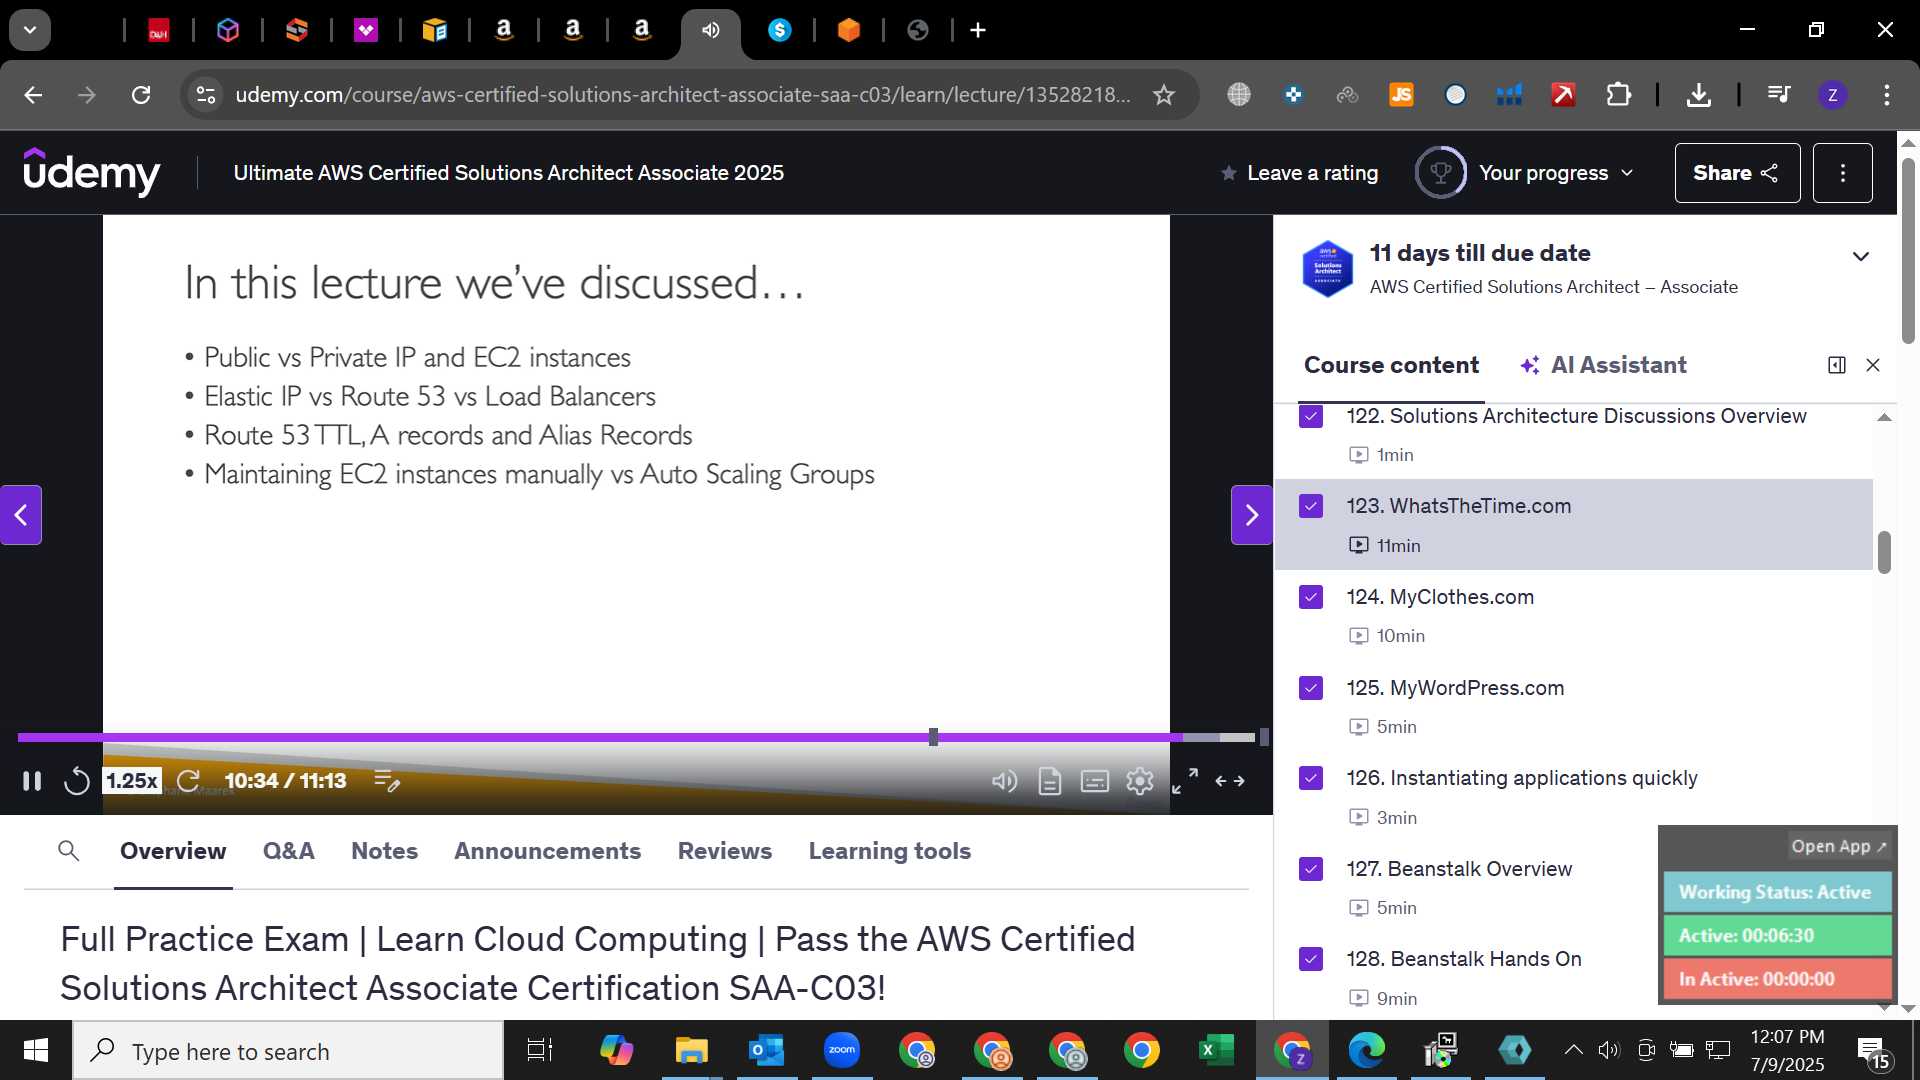Open Reviews tab
This screenshot has height=1080, width=1920.
coord(725,851)
